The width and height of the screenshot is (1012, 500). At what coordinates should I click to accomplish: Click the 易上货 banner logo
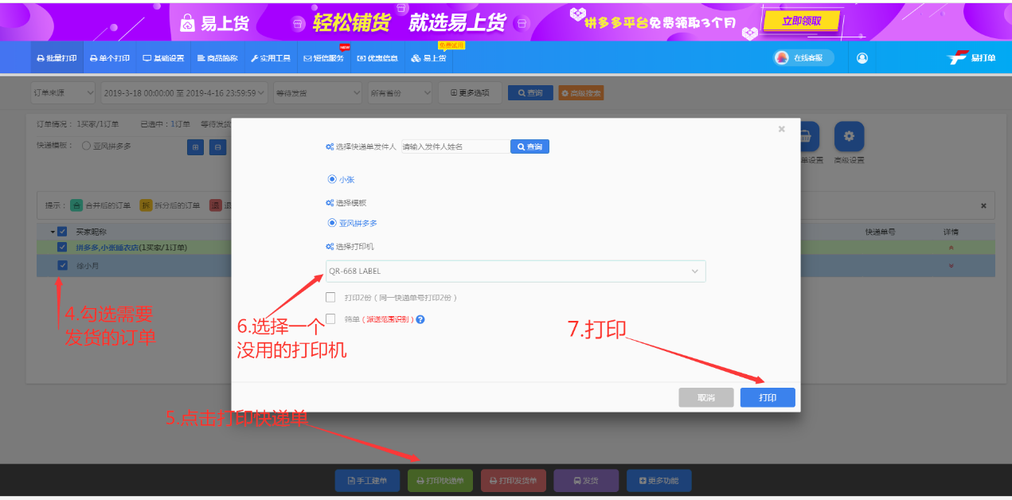click(x=214, y=23)
